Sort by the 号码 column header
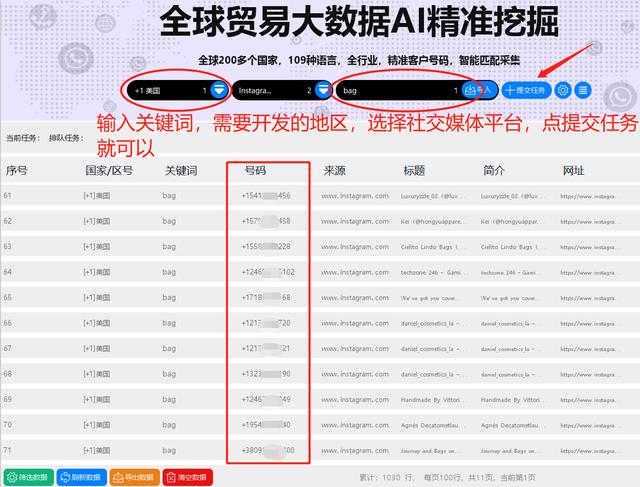This screenshot has width=640, height=487. pos(255,171)
